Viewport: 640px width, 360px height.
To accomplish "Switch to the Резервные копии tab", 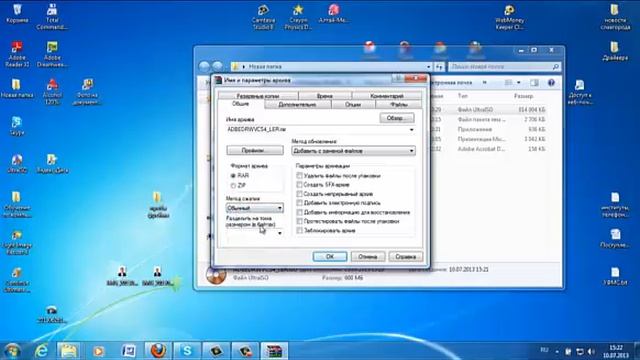I will (258, 96).
